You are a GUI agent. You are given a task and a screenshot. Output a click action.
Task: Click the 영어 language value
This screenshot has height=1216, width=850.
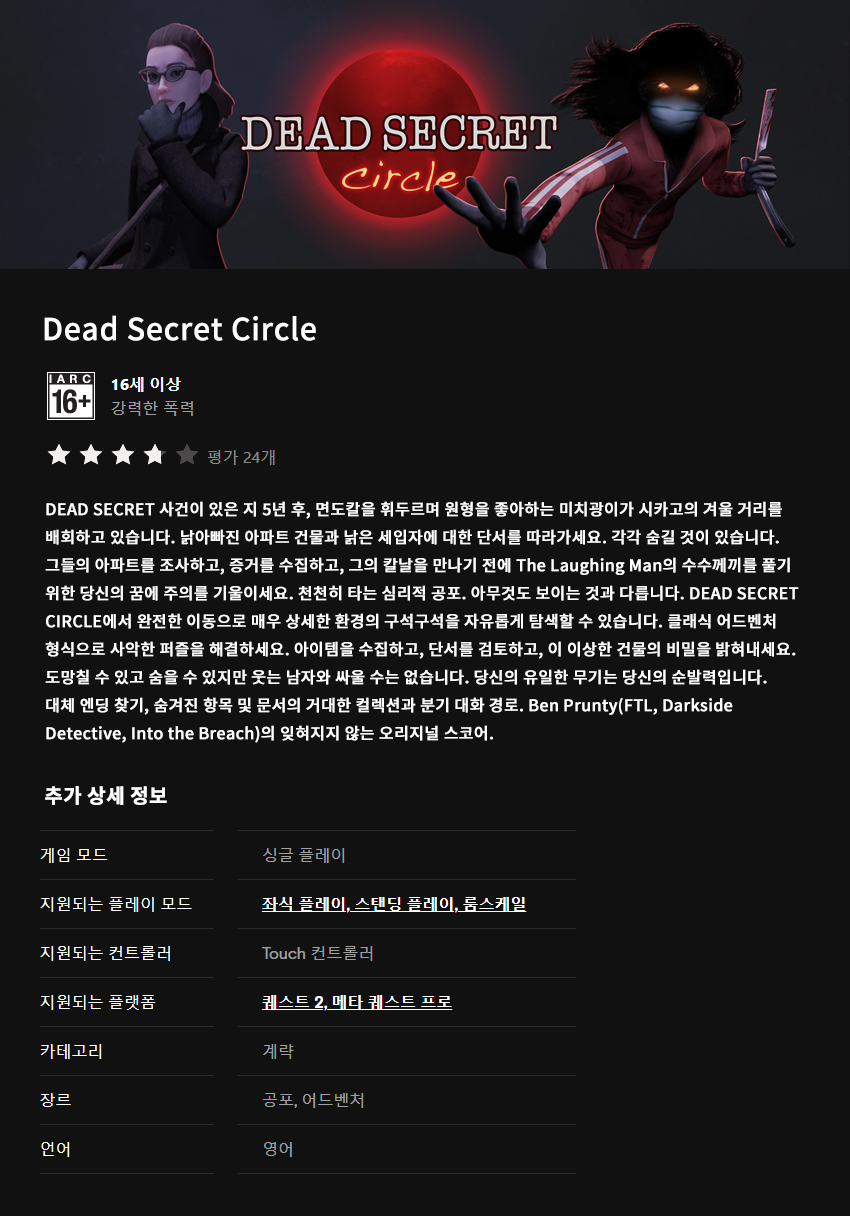[x=278, y=1149]
